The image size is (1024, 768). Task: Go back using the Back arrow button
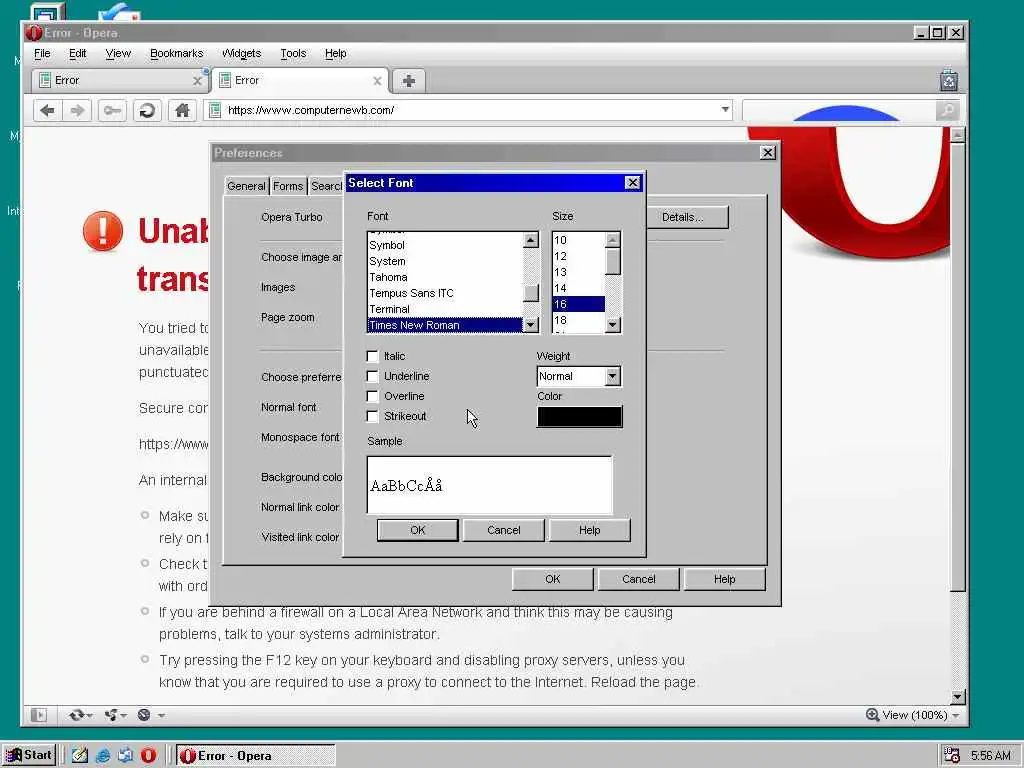[48, 110]
